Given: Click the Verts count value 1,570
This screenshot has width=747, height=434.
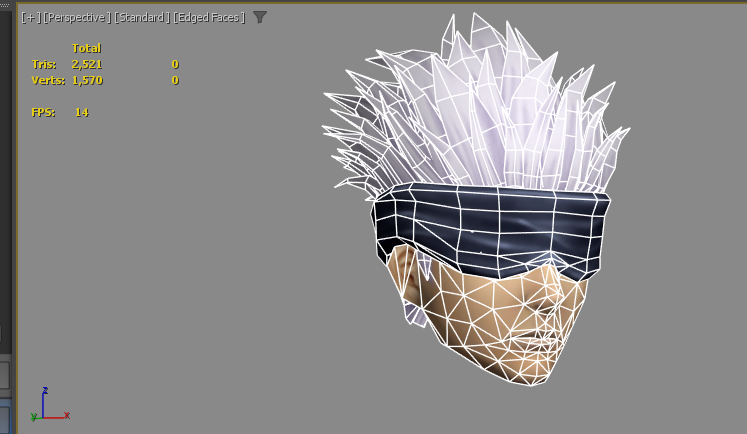Looking at the screenshot, I should click(87, 80).
